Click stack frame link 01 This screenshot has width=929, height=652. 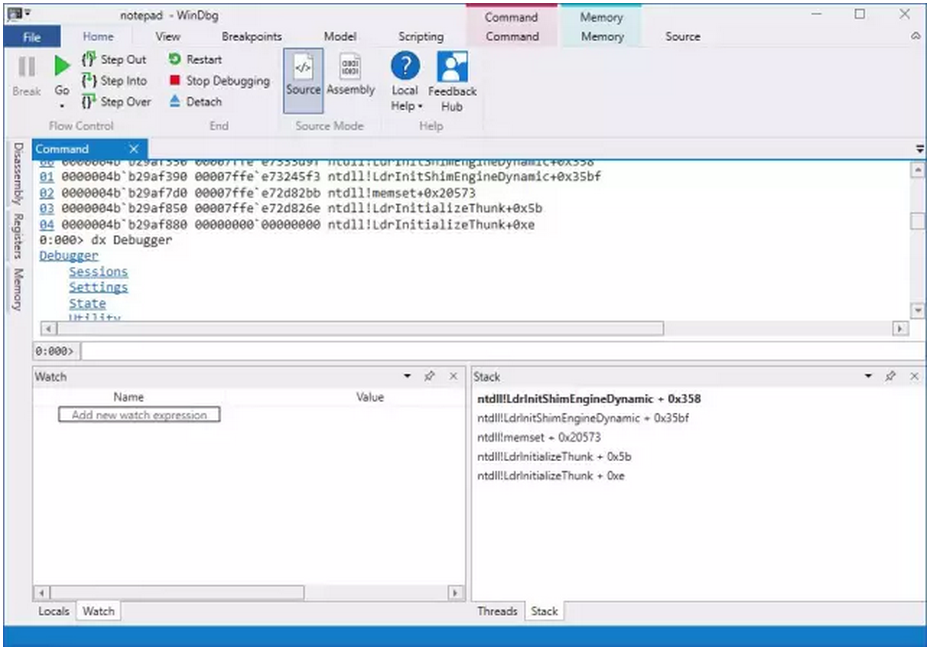coord(47,177)
